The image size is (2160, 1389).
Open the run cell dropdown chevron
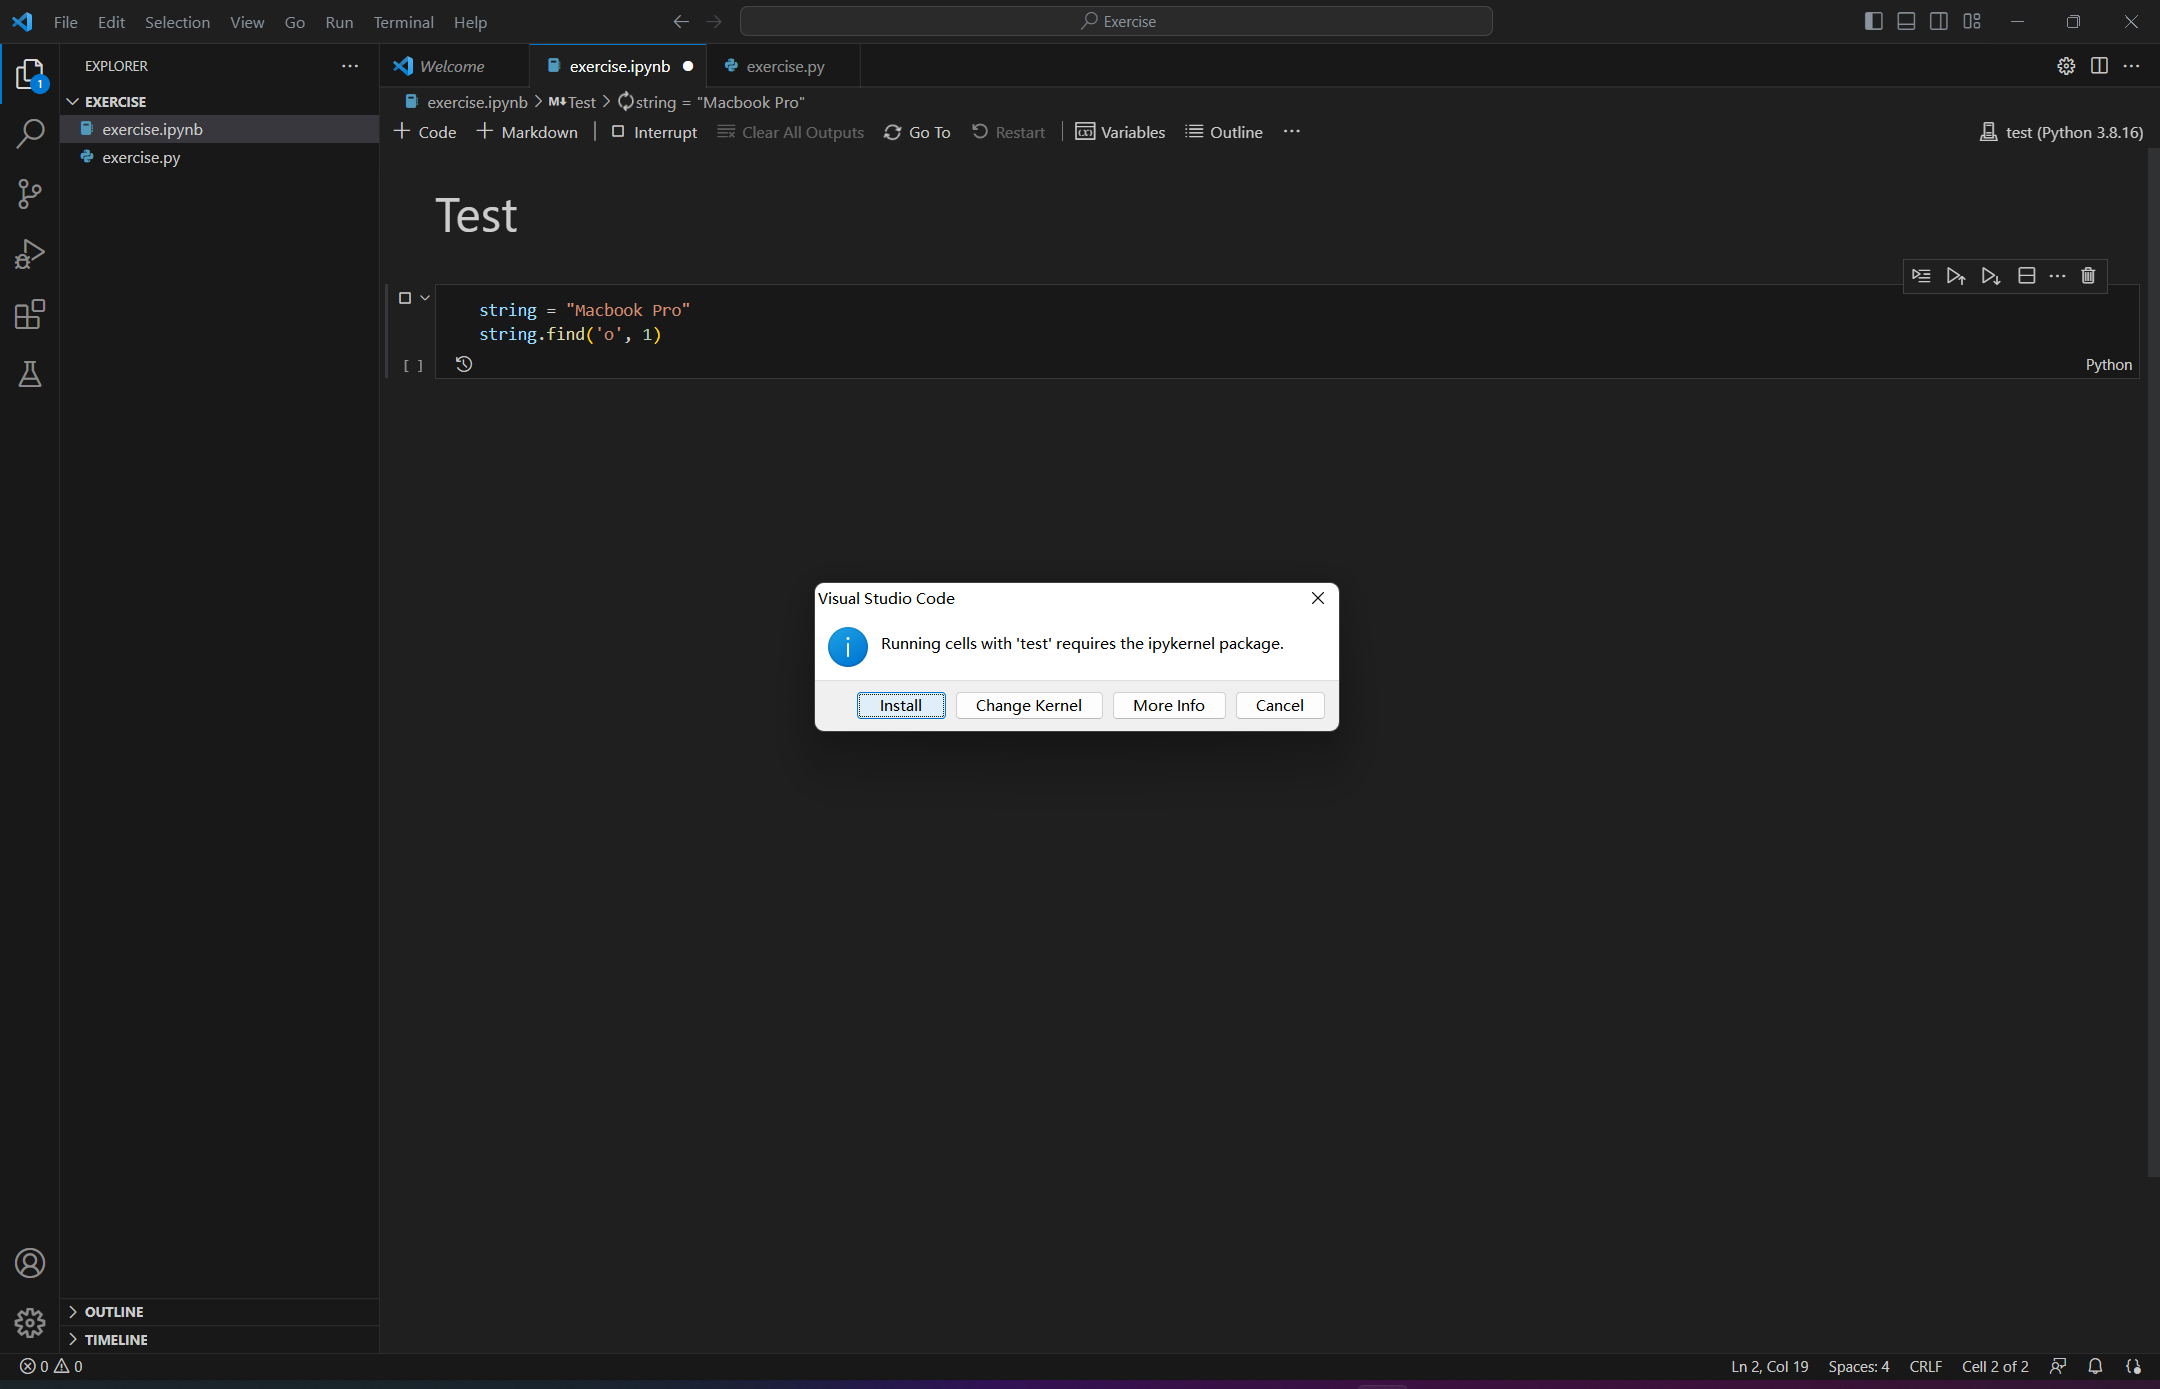tap(425, 298)
